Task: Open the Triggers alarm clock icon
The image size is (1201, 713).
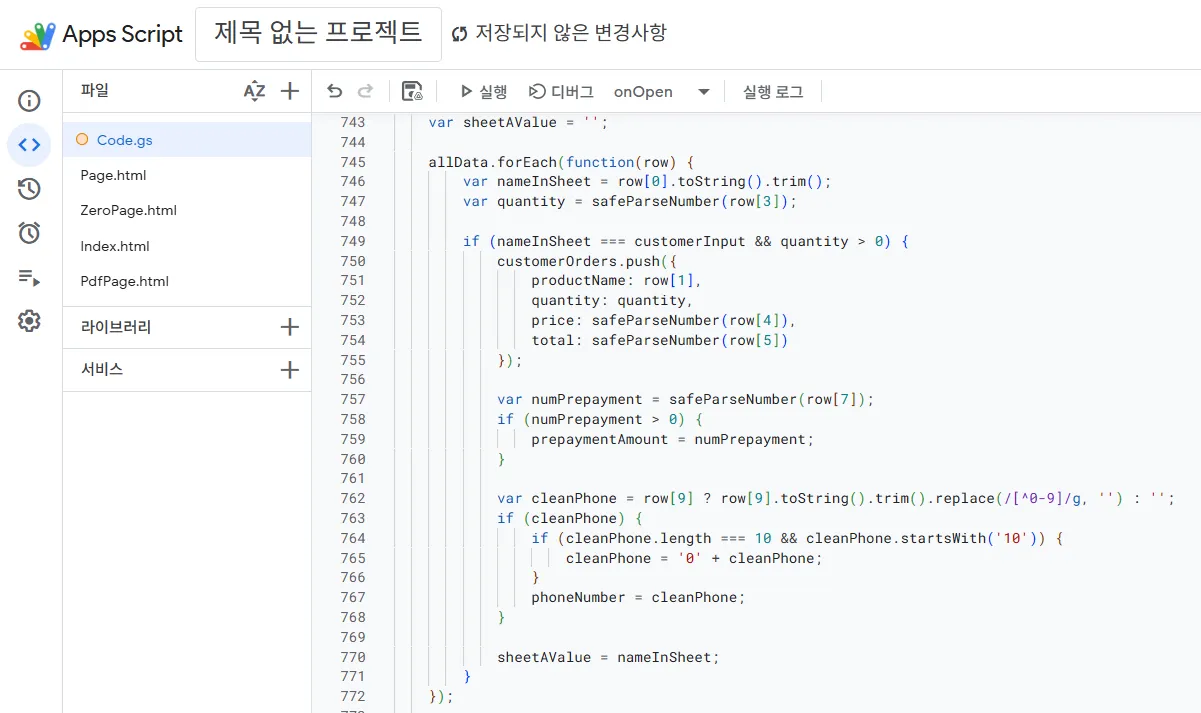Action: pos(29,233)
